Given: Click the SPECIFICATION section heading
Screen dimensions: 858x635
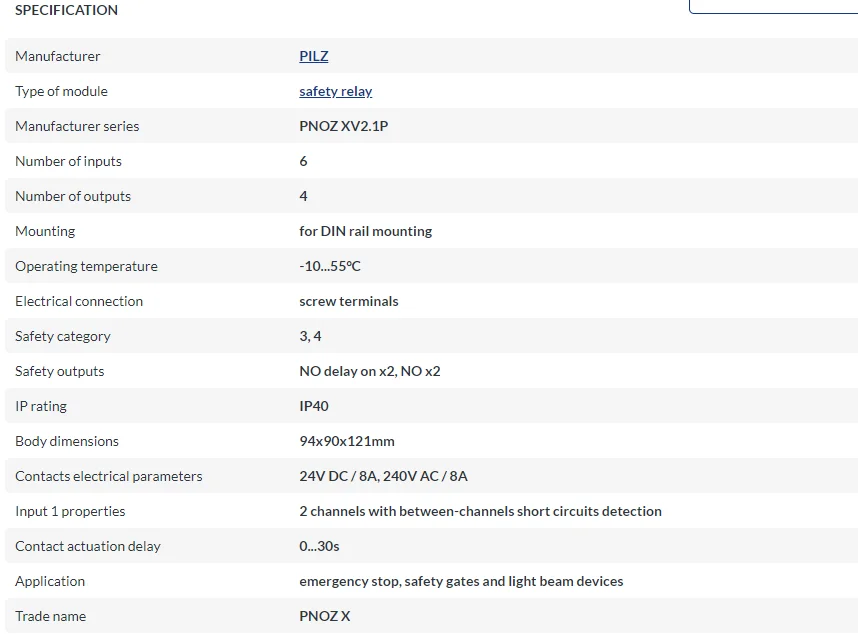Looking at the screenshot, I should [66, 10].
